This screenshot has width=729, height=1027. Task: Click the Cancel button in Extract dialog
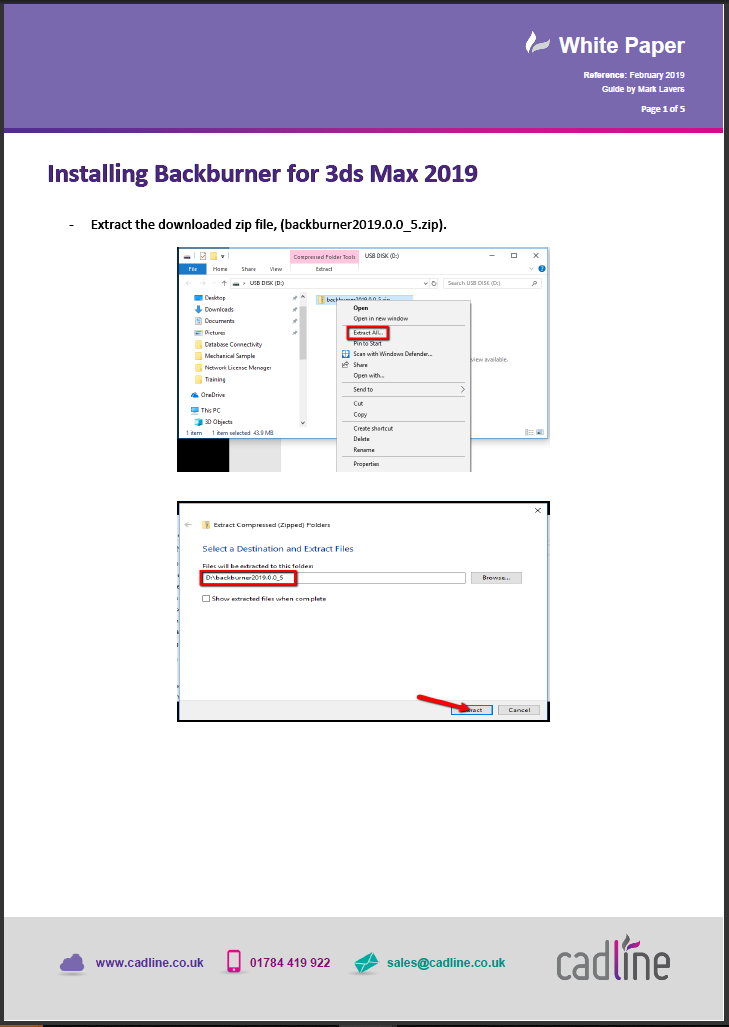(519, 710)
